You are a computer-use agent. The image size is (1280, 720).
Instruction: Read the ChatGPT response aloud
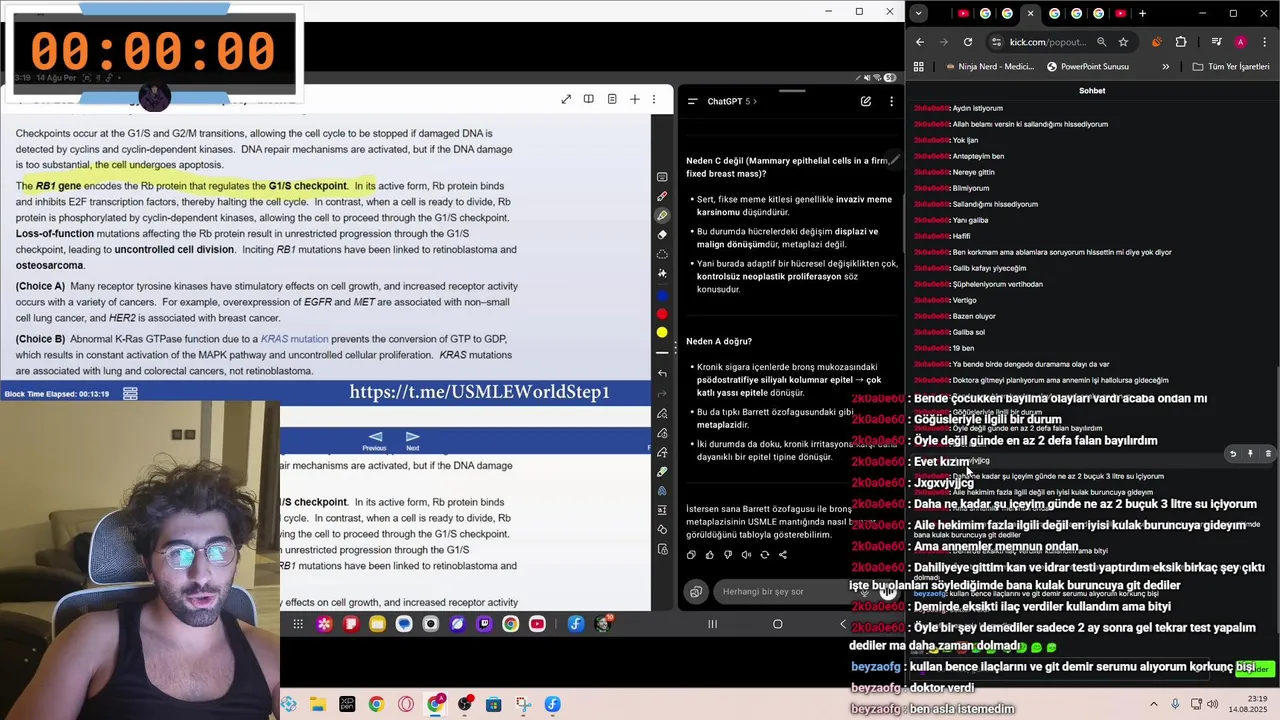point(746,554)
